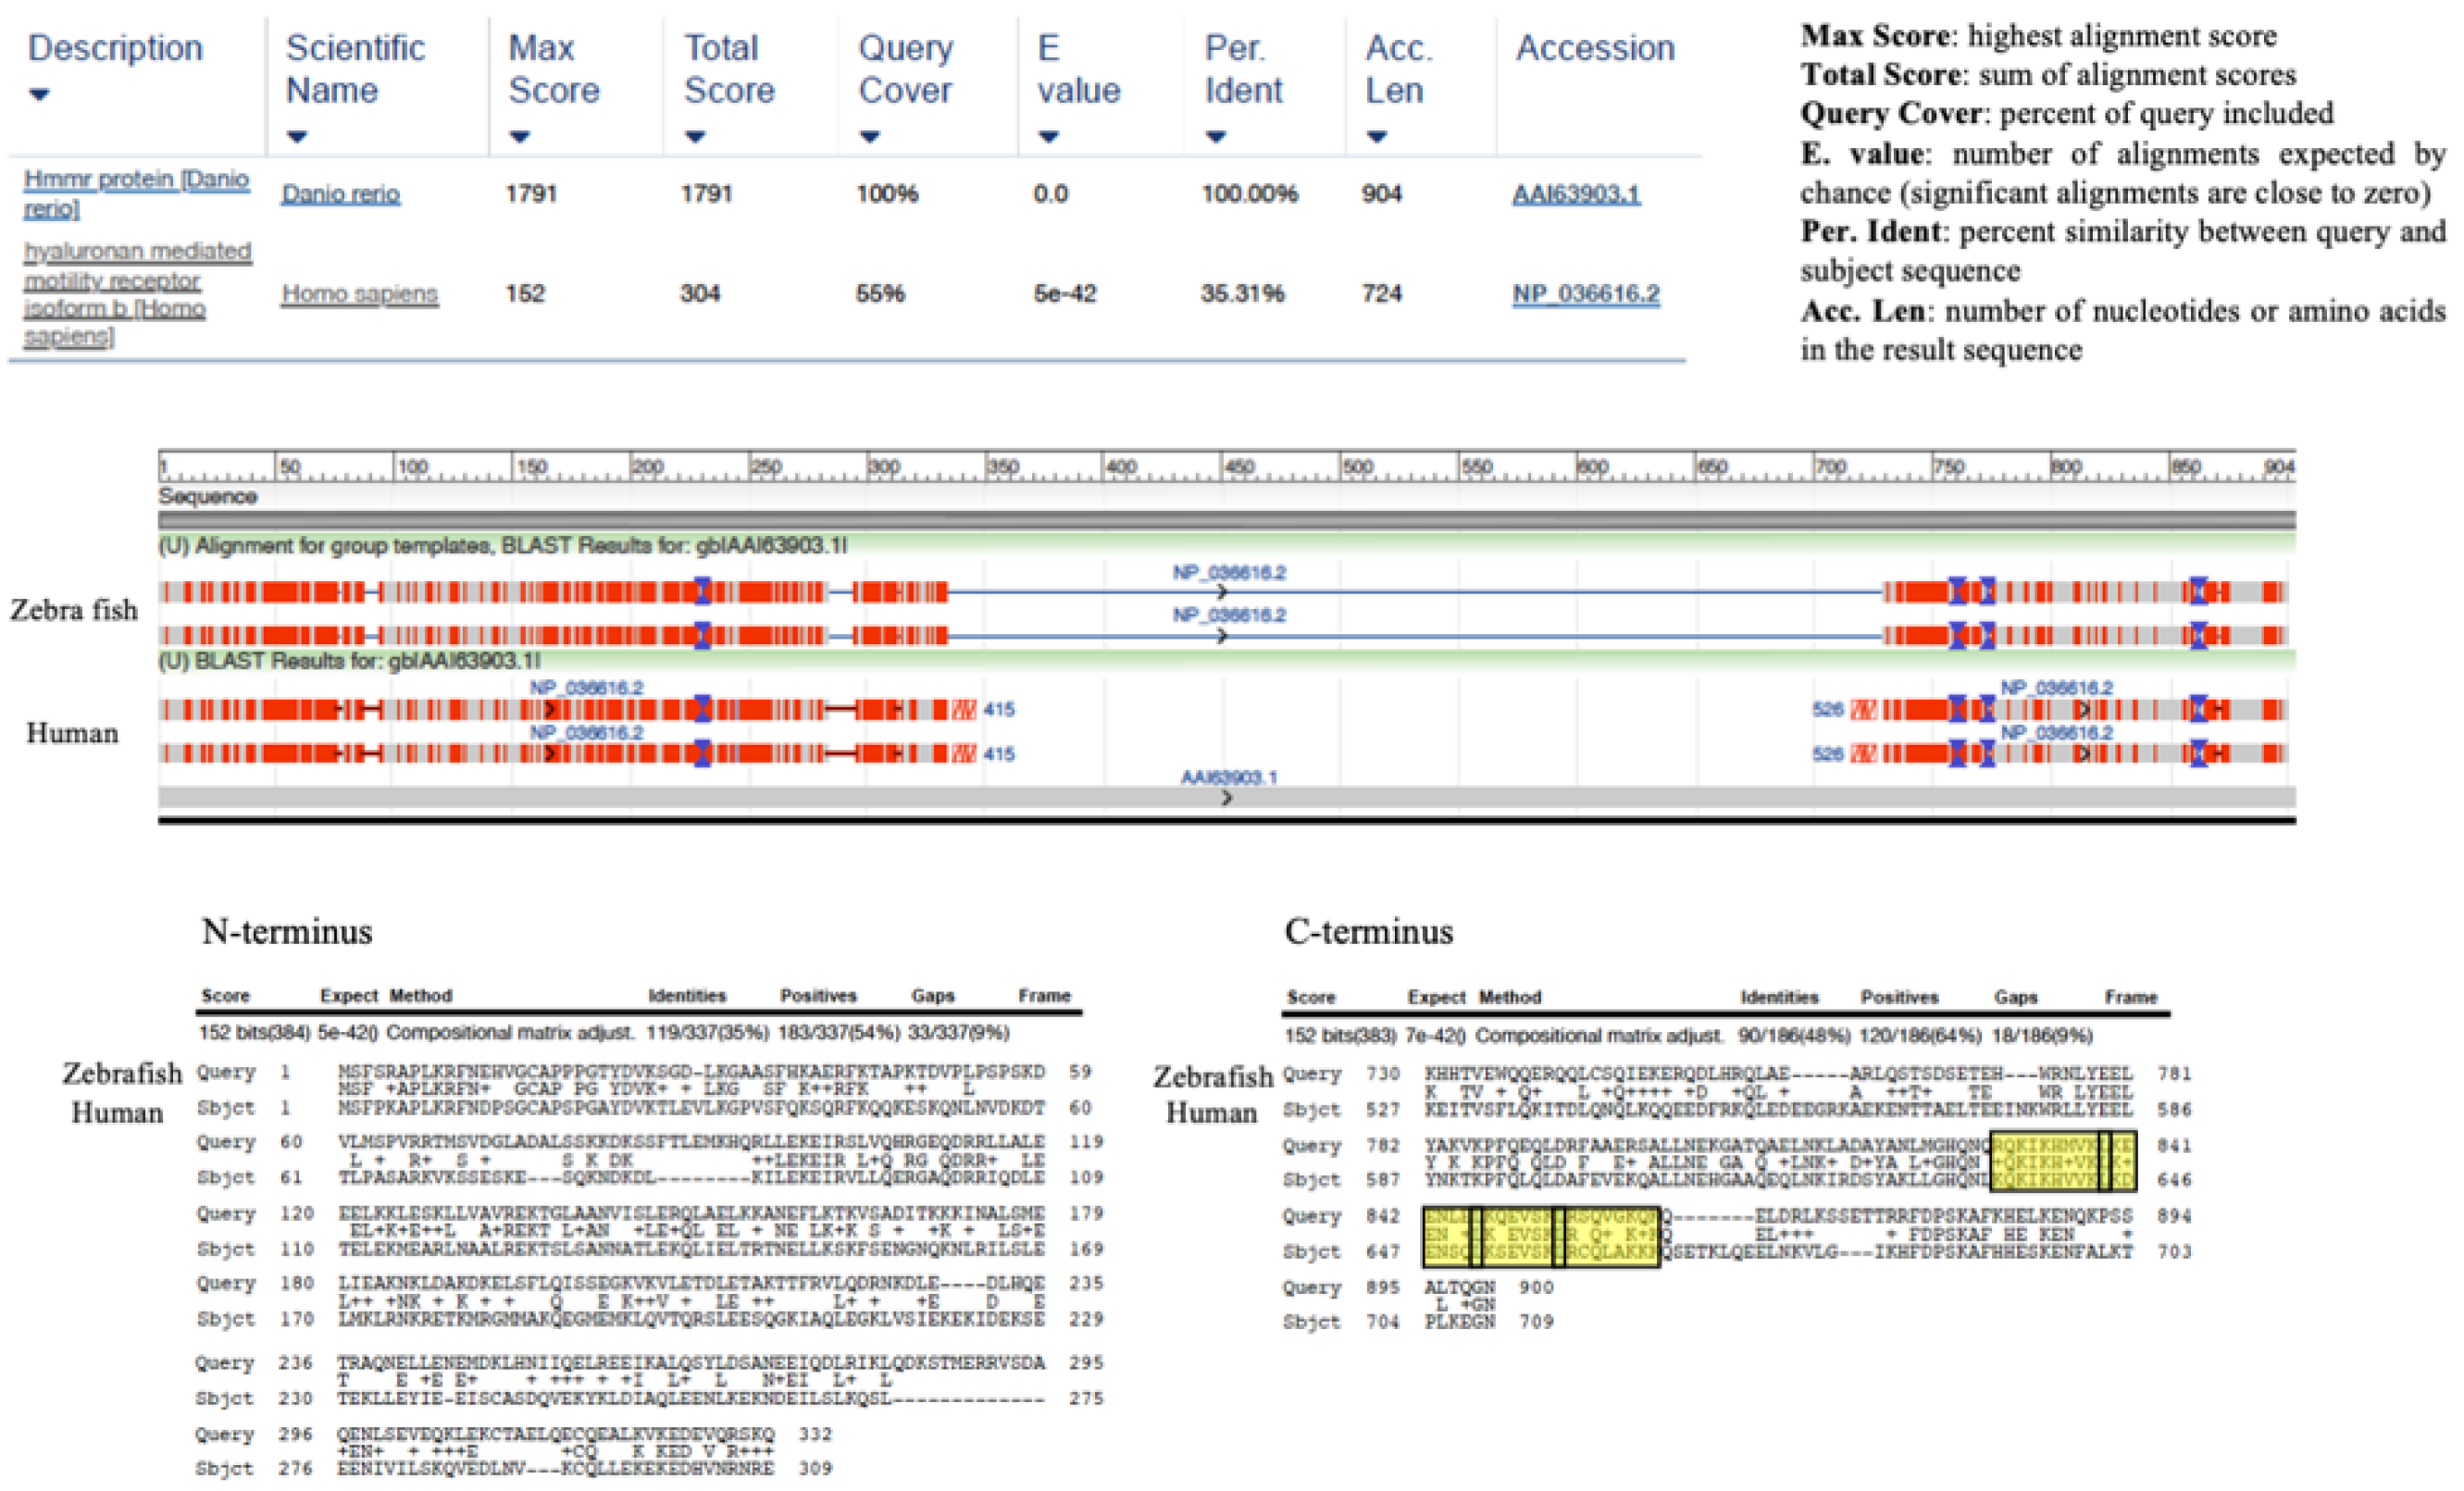This screenshot has height=1491, width=2464.
Task: Click sort arrow under Per. Ident
Action: click(x=1215, y=137)
